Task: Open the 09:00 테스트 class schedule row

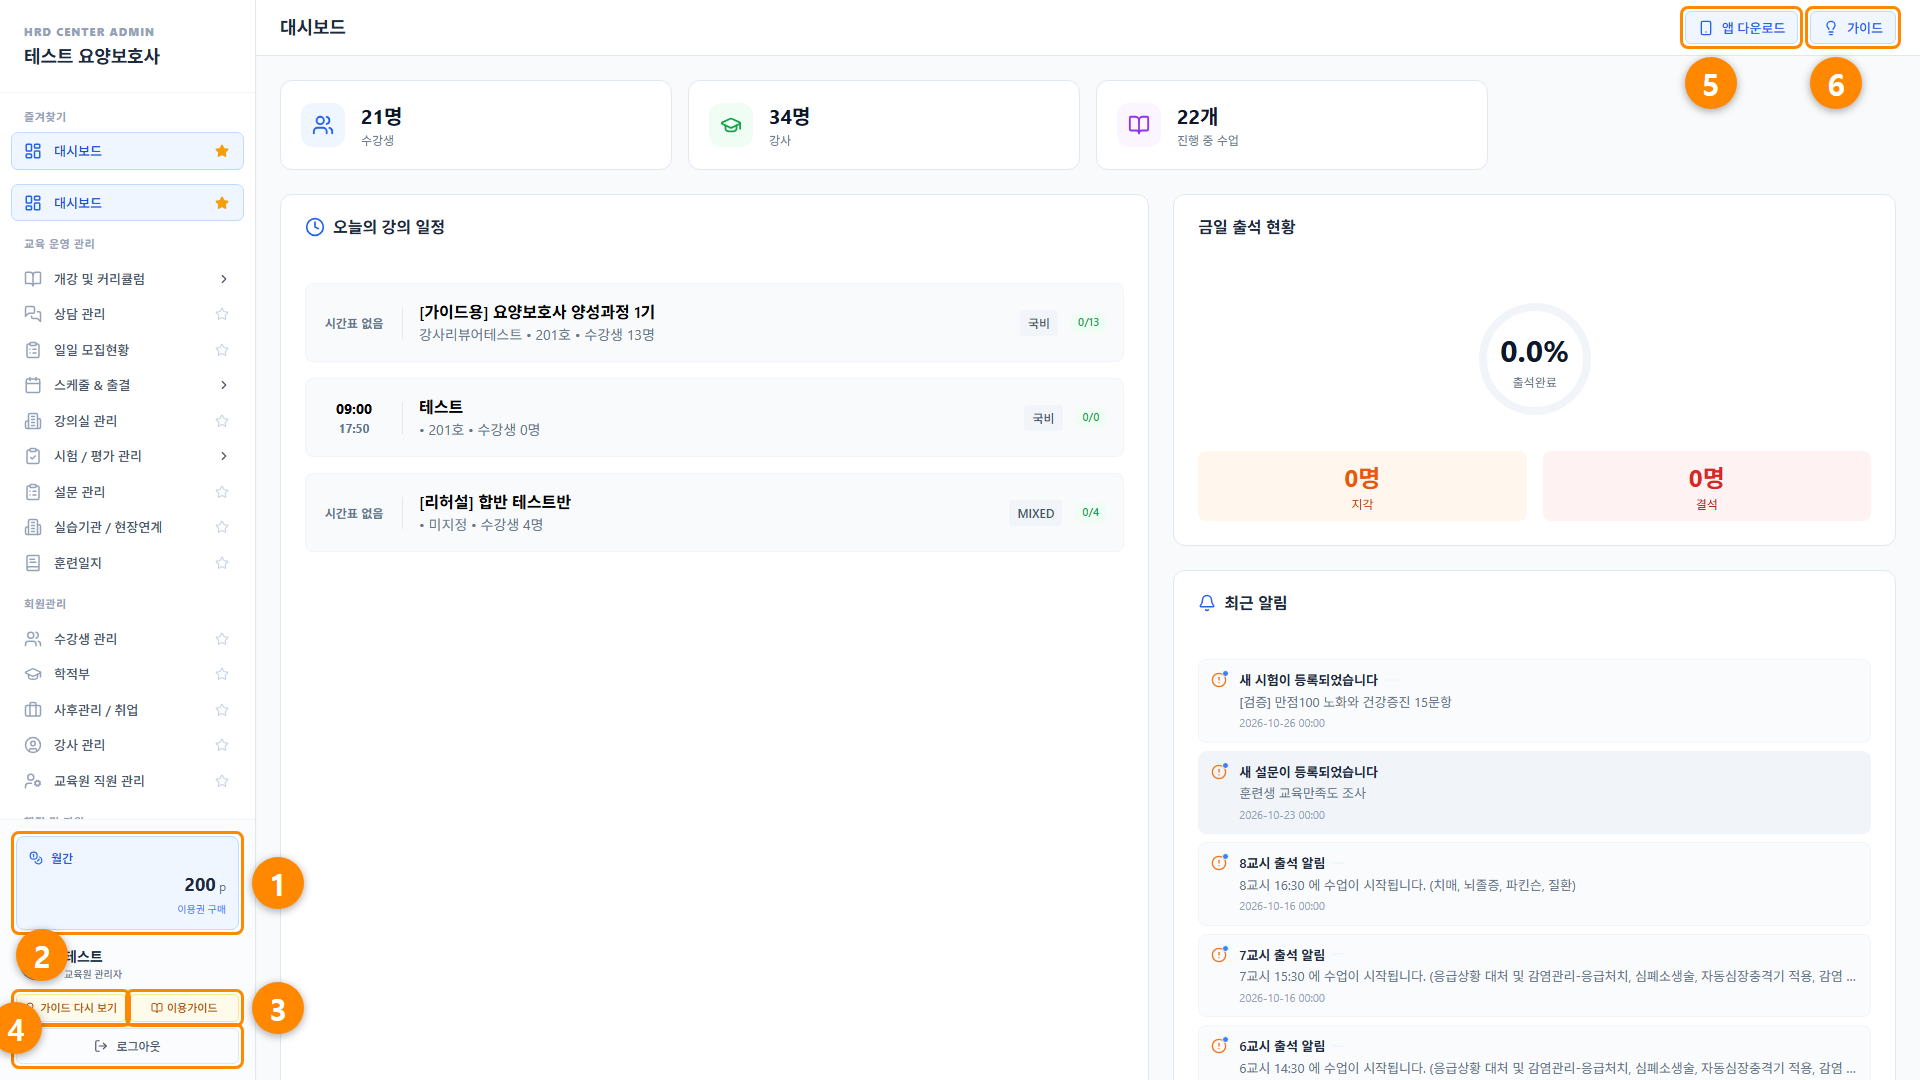Action: click(x=714, y=417)
